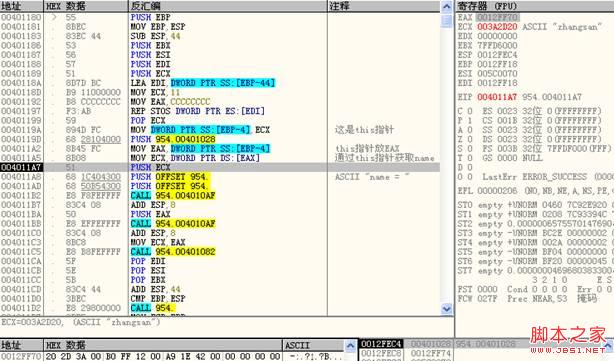The width and height of the screenshot is (614, 361).
Task: Click the ASCII column header in dump pane
Action: [313, 345]
